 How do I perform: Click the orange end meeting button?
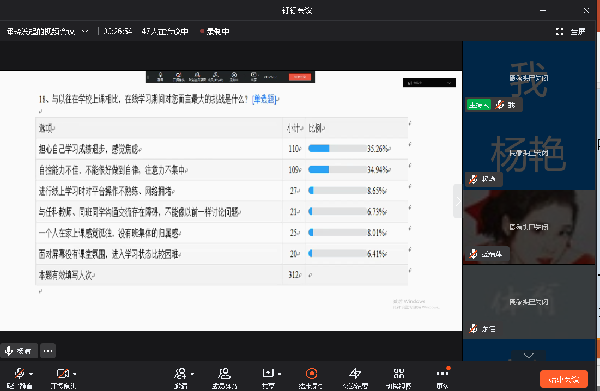click(x=564, y=379)
